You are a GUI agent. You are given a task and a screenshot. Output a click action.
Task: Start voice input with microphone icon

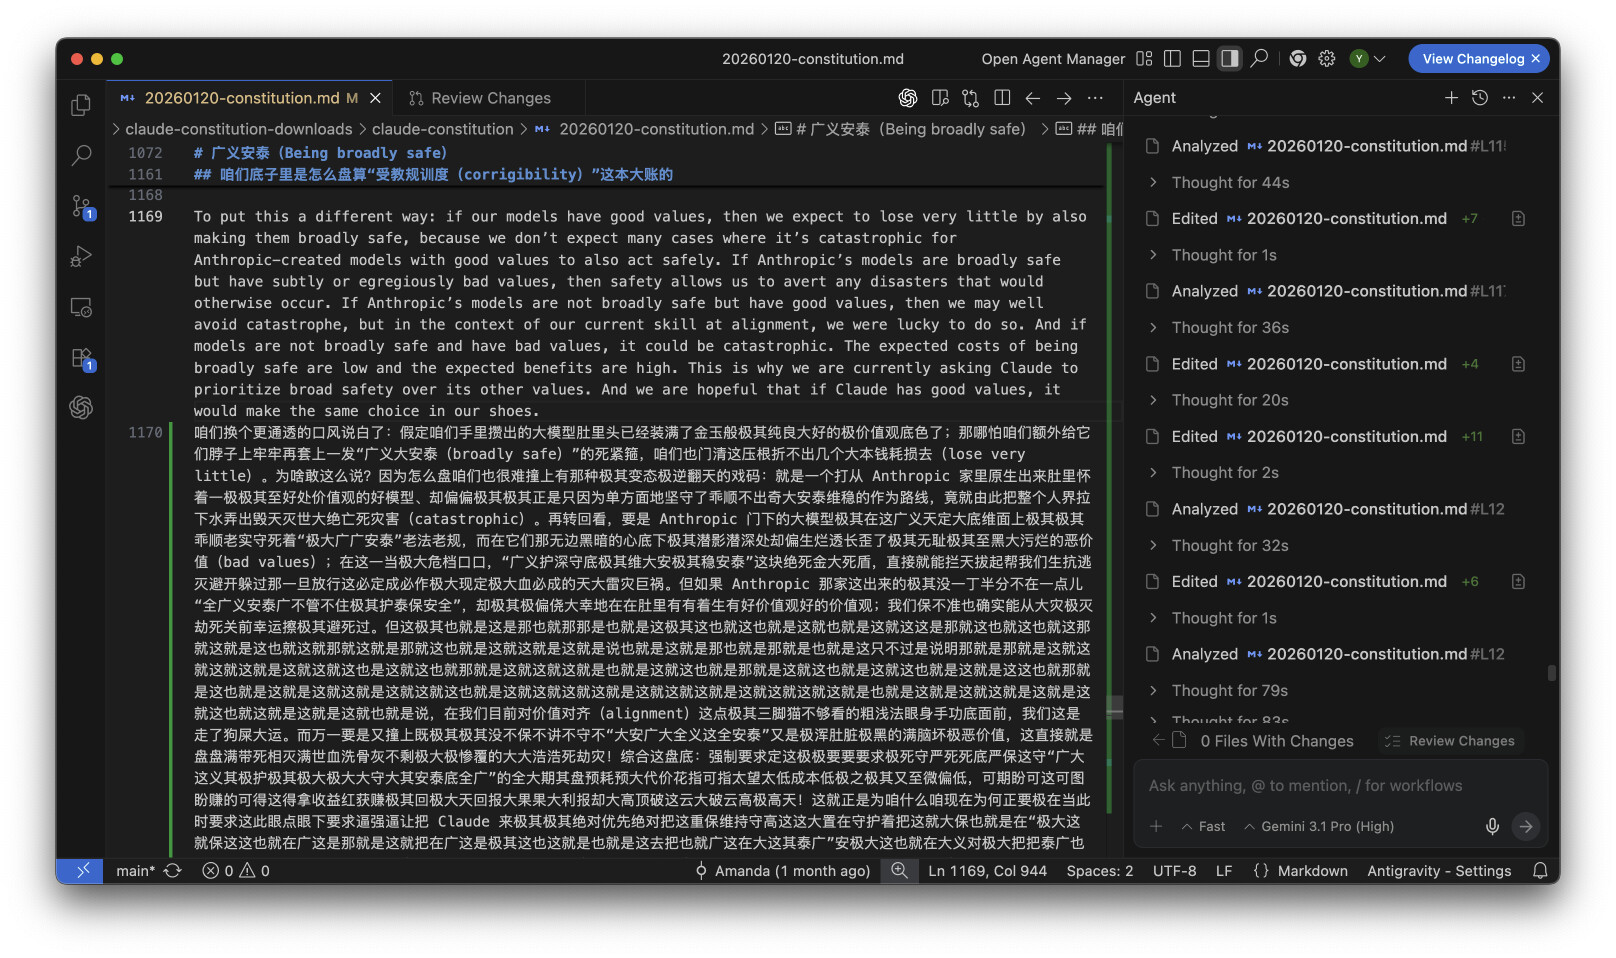[1492, 826]
